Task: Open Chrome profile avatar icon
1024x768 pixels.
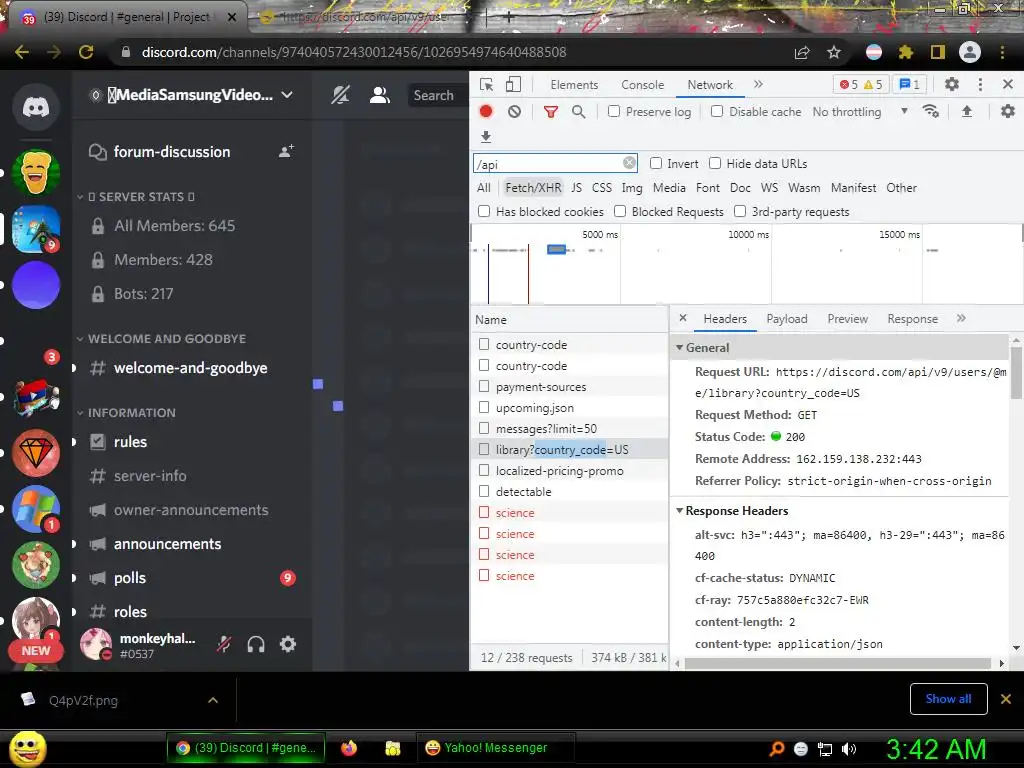Action: coord(970,52)
